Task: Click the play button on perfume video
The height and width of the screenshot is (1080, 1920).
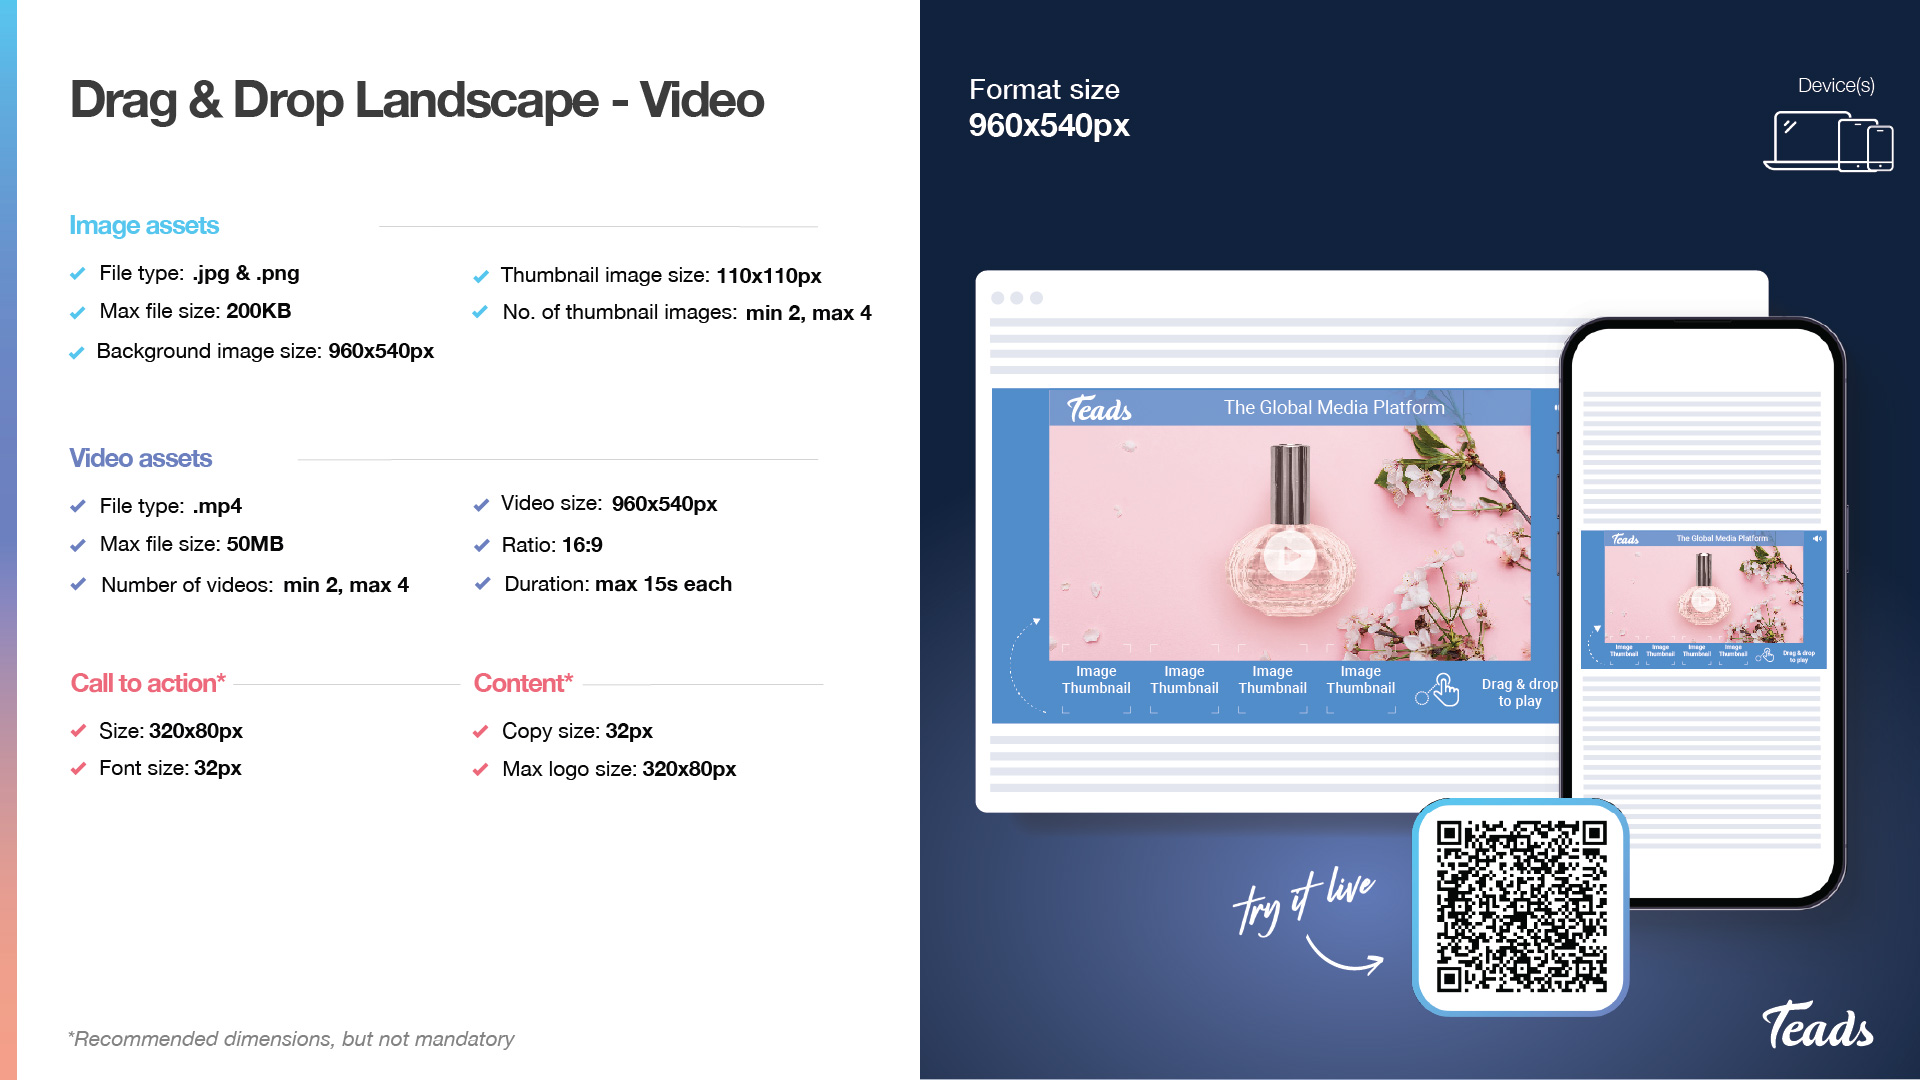Action: click(1289, 554)
